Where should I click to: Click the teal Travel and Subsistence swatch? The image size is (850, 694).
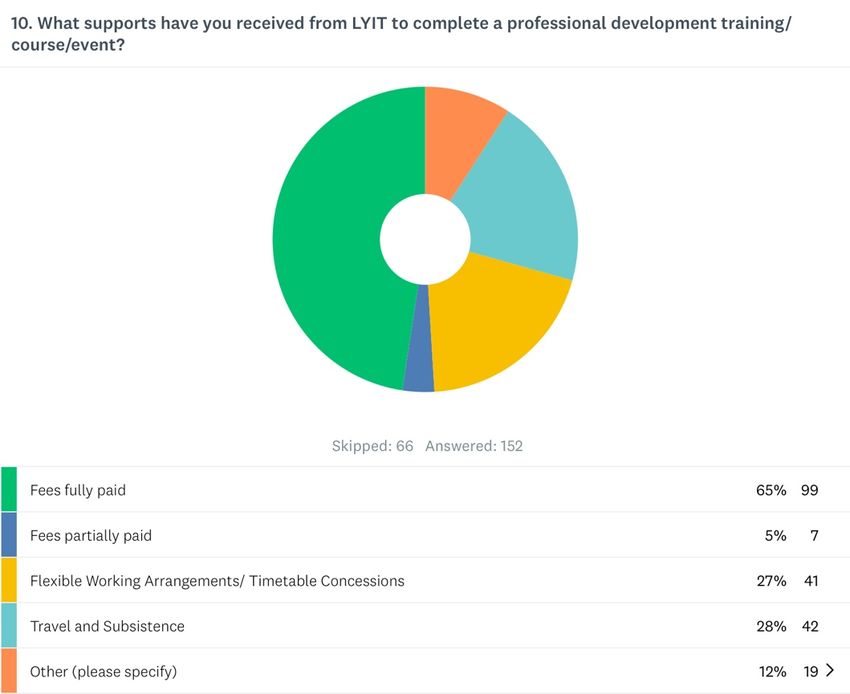(x=9, y=626)
